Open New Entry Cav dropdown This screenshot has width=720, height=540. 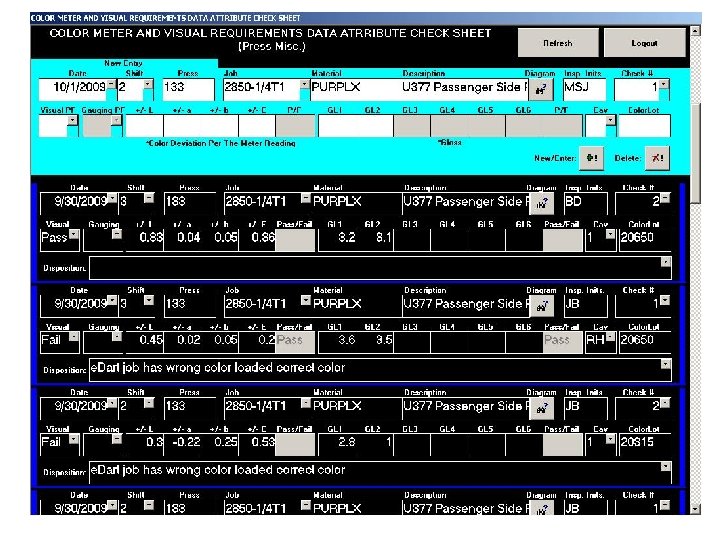click(610, 120)
